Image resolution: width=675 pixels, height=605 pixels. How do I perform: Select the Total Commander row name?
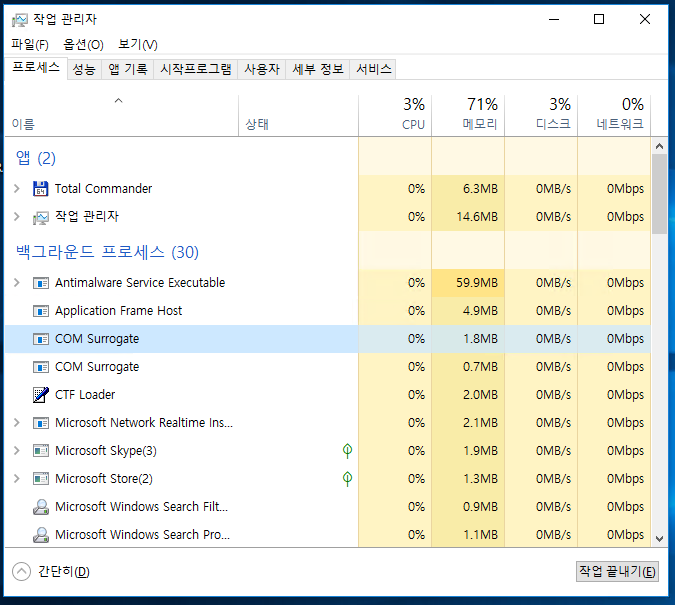[103, 189]
